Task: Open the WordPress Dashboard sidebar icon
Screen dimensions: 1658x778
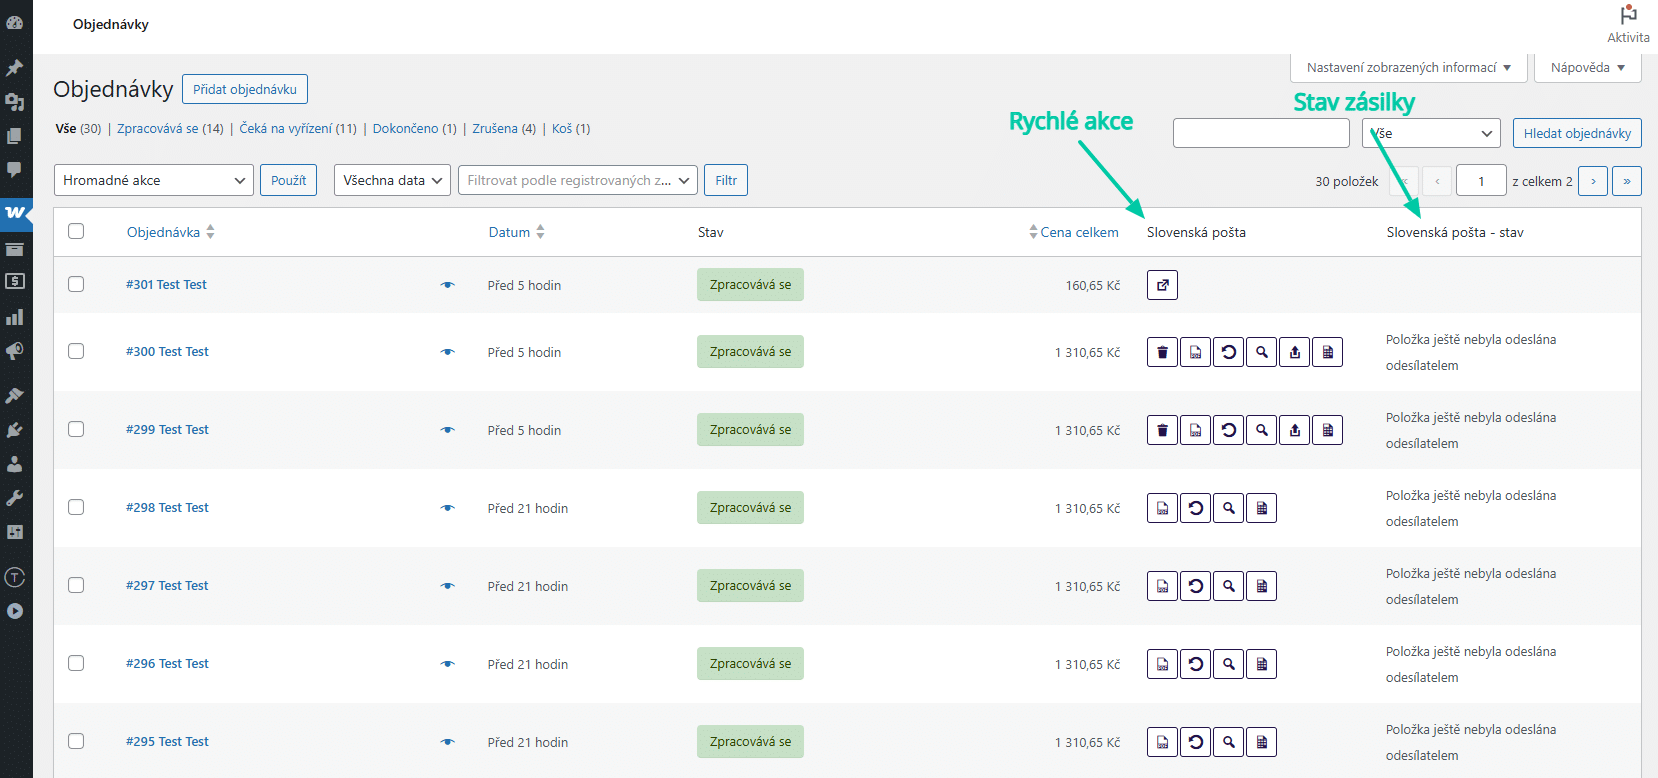Action: [15, 22]
